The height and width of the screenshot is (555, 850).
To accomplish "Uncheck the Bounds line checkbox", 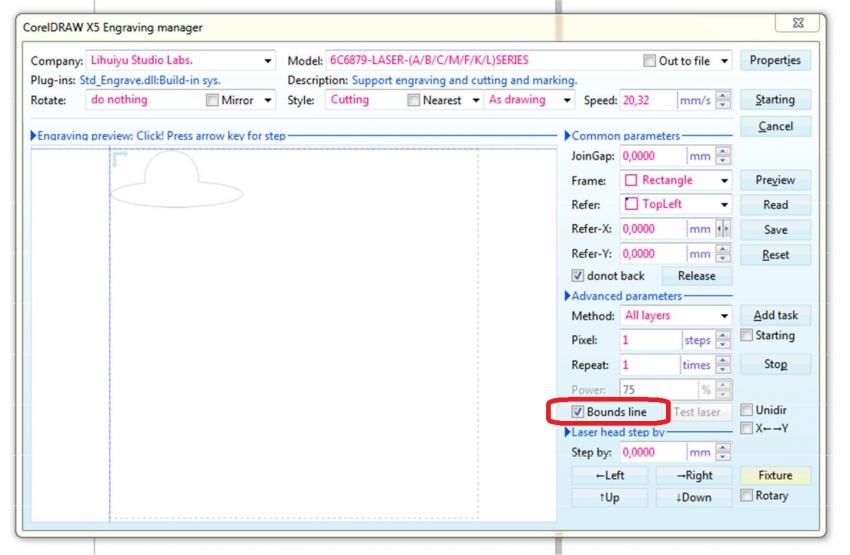I will coord(578,412).
